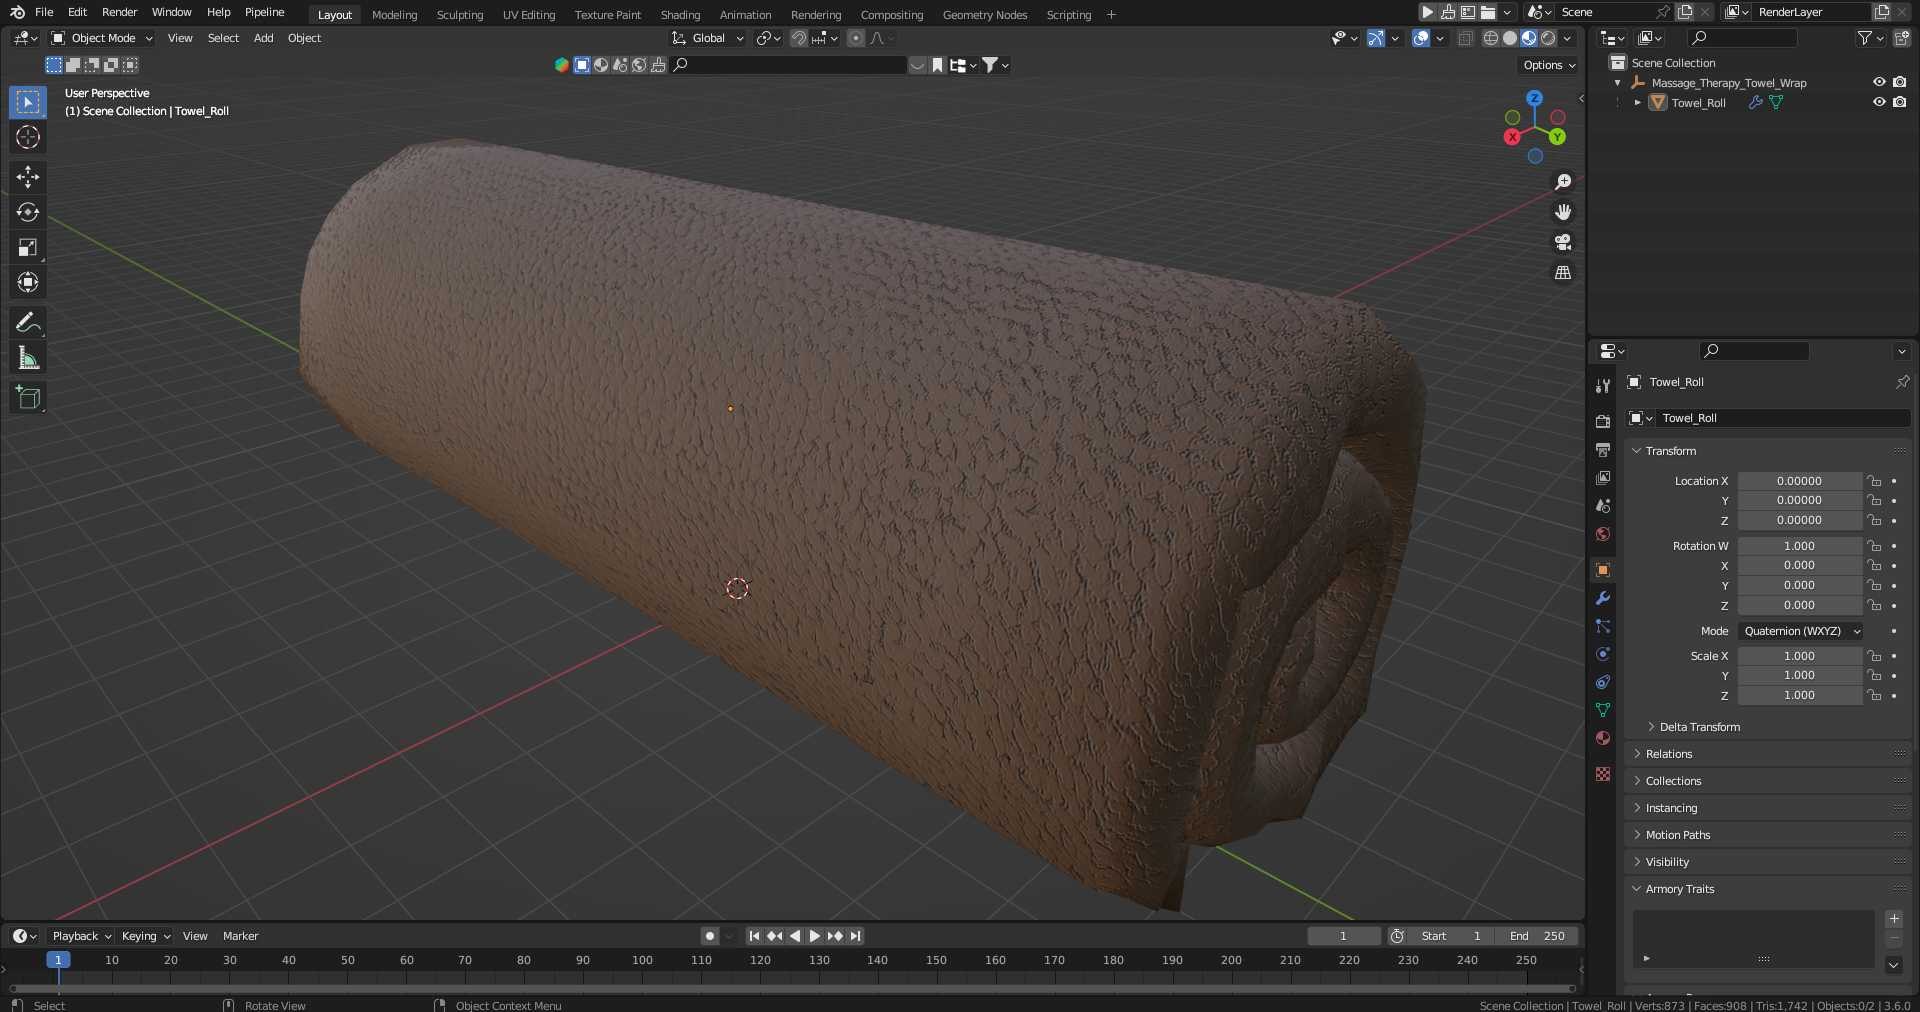This screenshot has width=1920, height=1012.
Task: Click the Zoom viewport gizmo icon
Action: 1563,182
